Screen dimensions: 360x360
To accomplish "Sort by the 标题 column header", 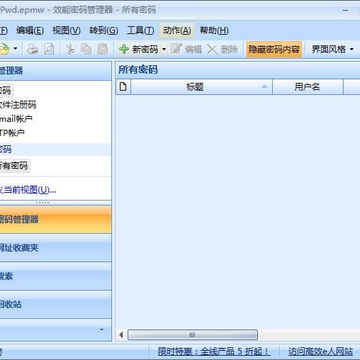I will tap(201, 87).
